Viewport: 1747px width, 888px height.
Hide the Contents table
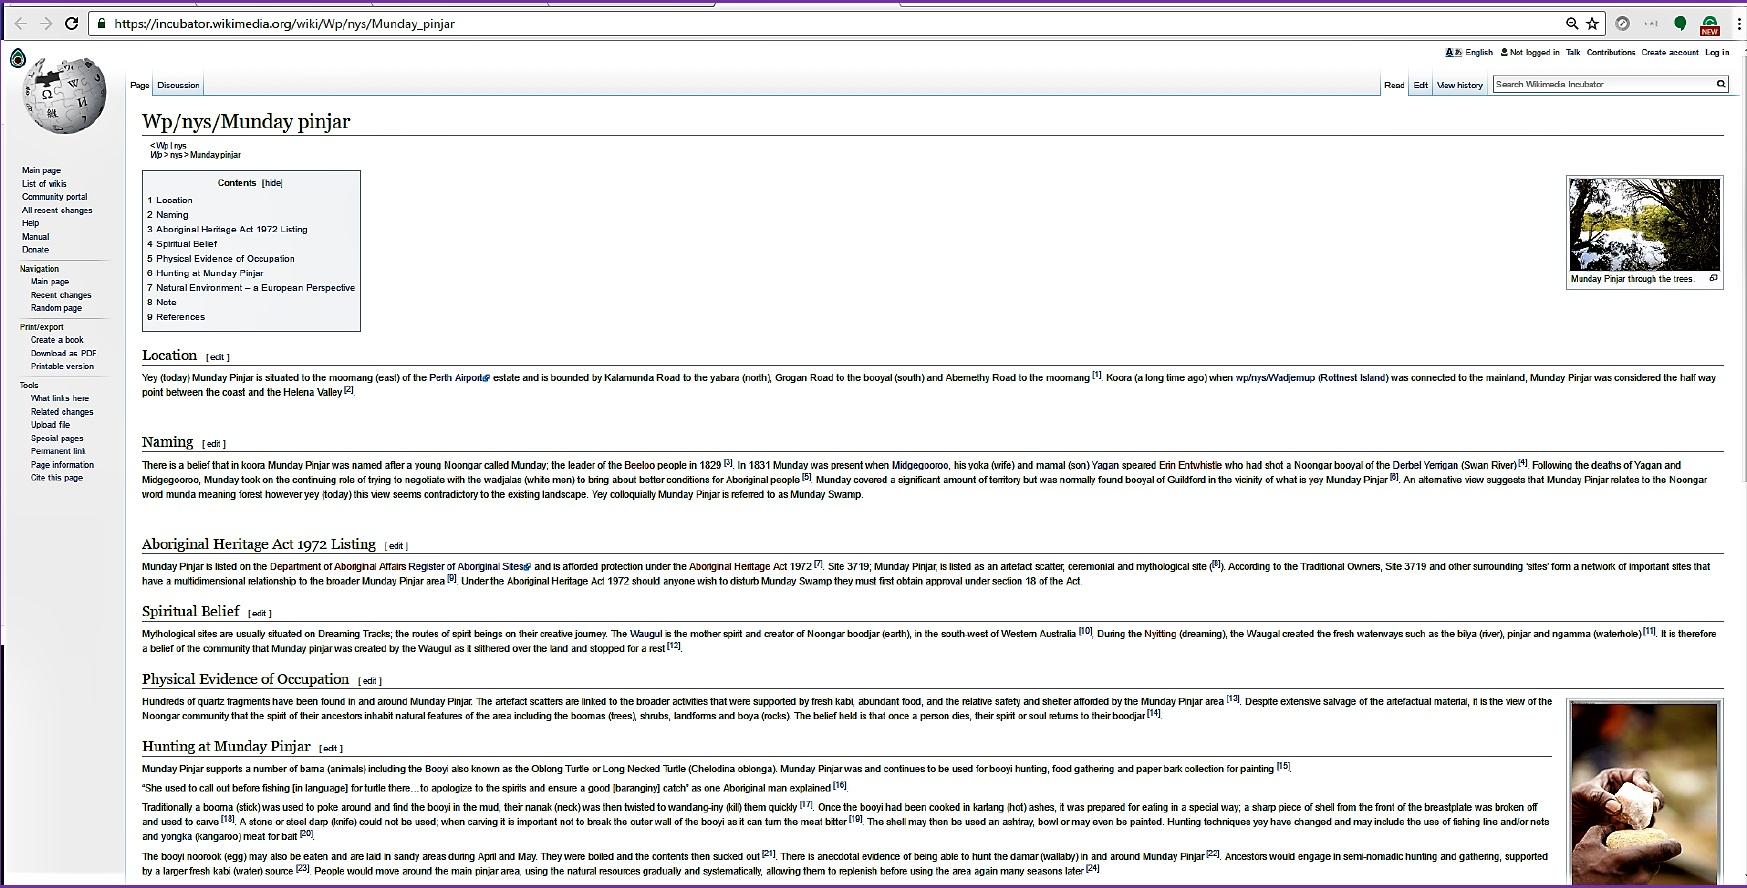tap(272, 183)
